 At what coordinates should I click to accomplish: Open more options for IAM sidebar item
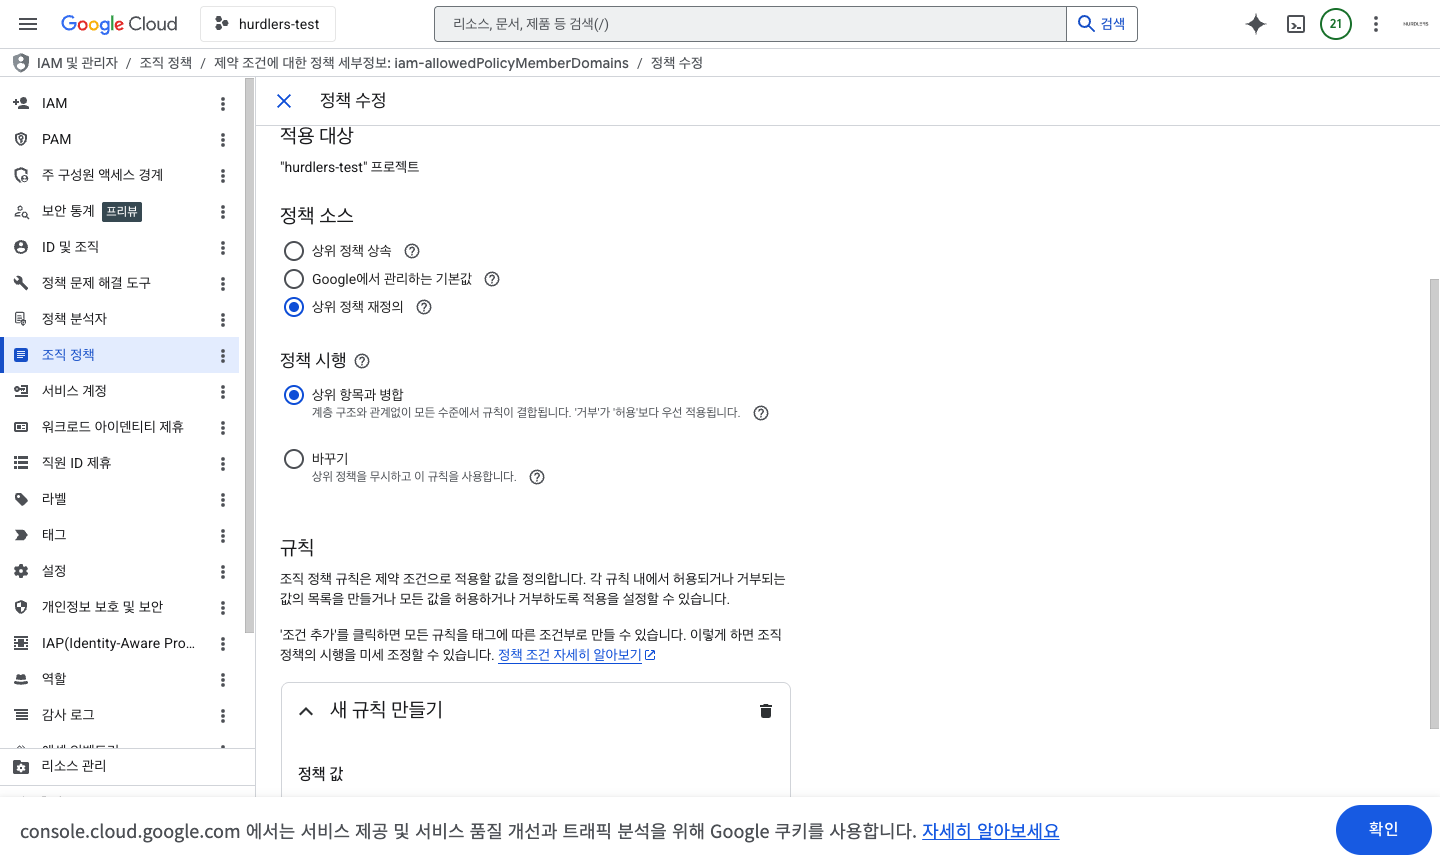point(223,104)
